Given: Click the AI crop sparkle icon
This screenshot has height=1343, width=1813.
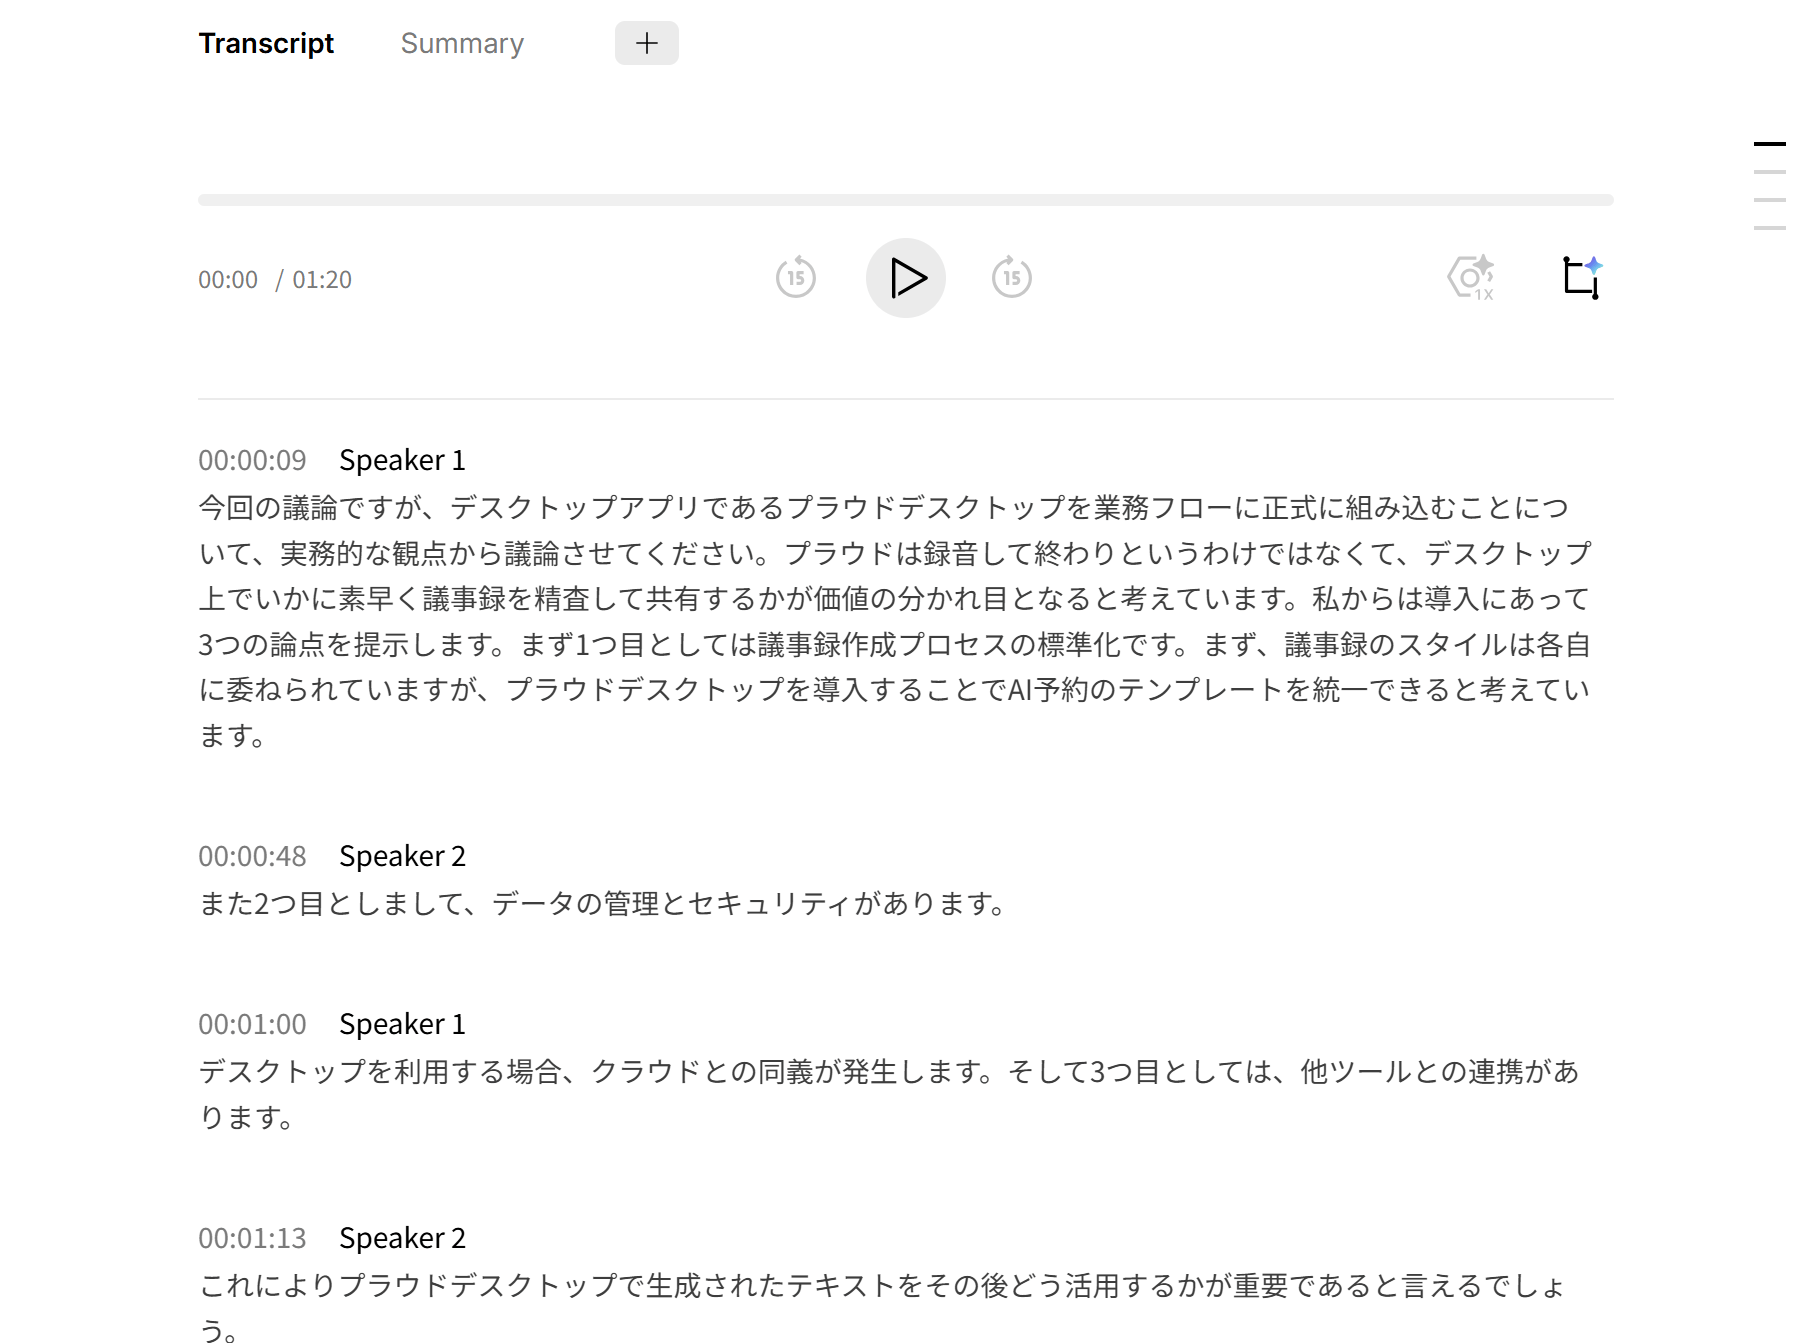Looking at the screenshot, I should coord(1581,278).
